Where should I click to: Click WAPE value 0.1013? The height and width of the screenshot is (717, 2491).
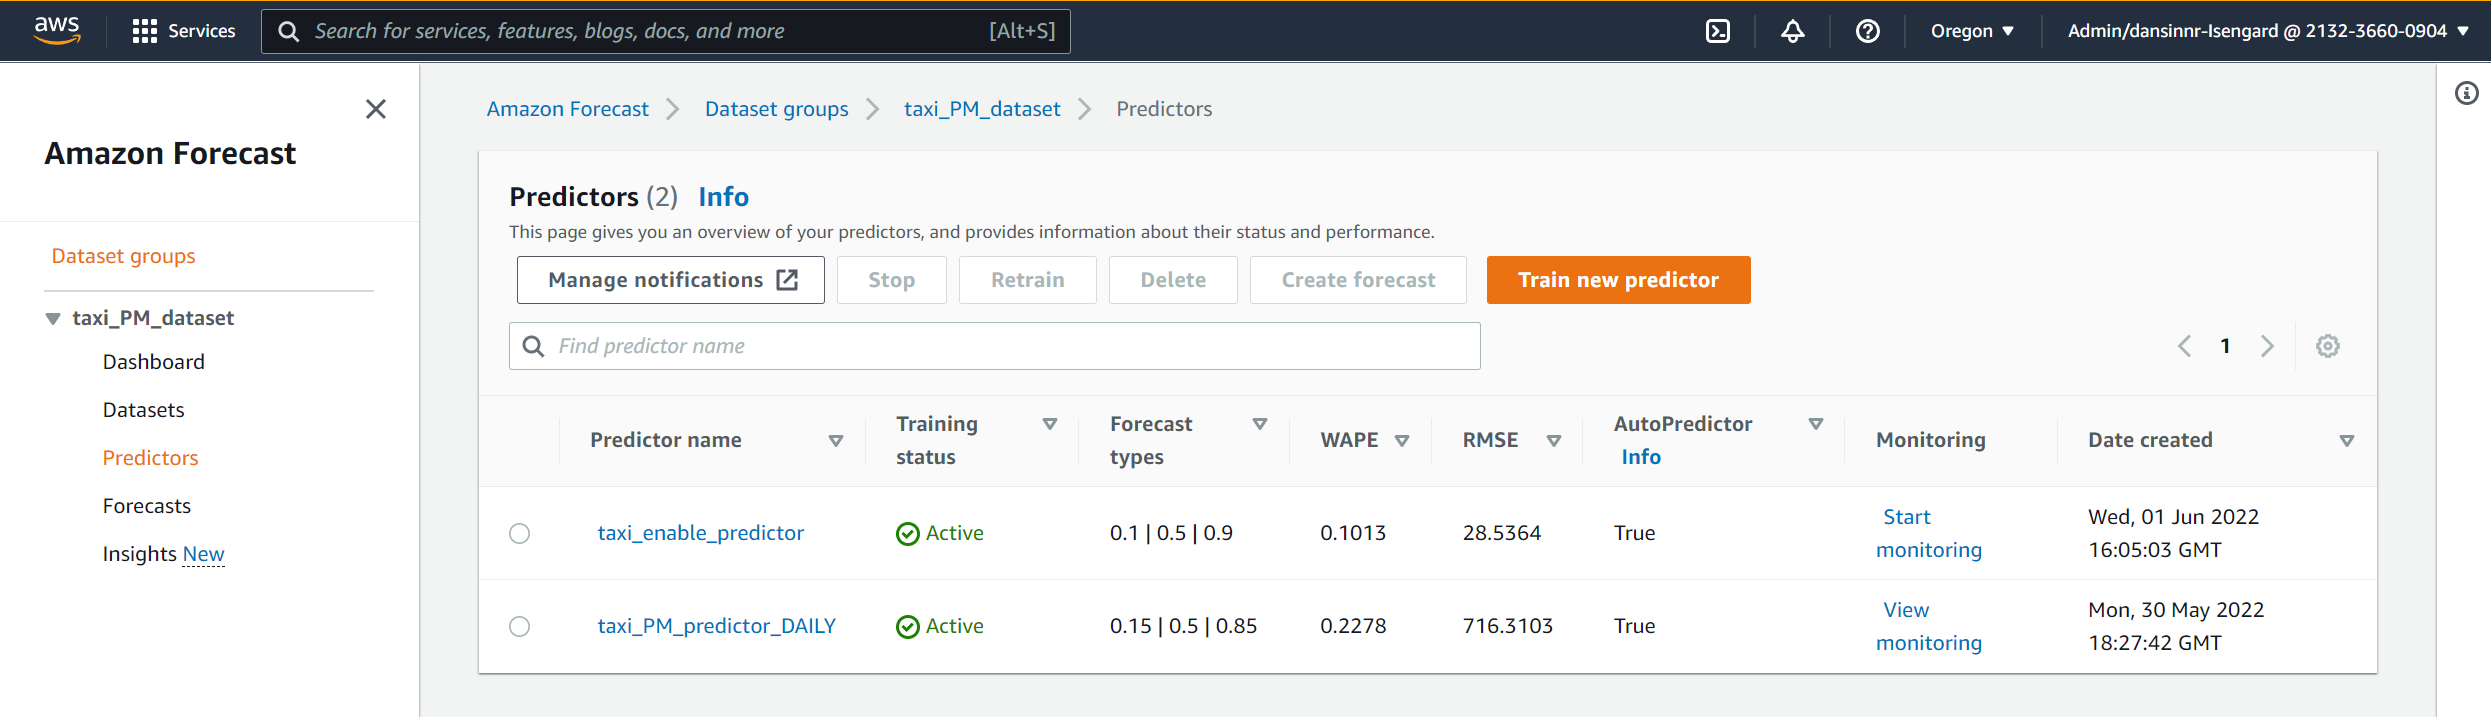click(1353, 533)
